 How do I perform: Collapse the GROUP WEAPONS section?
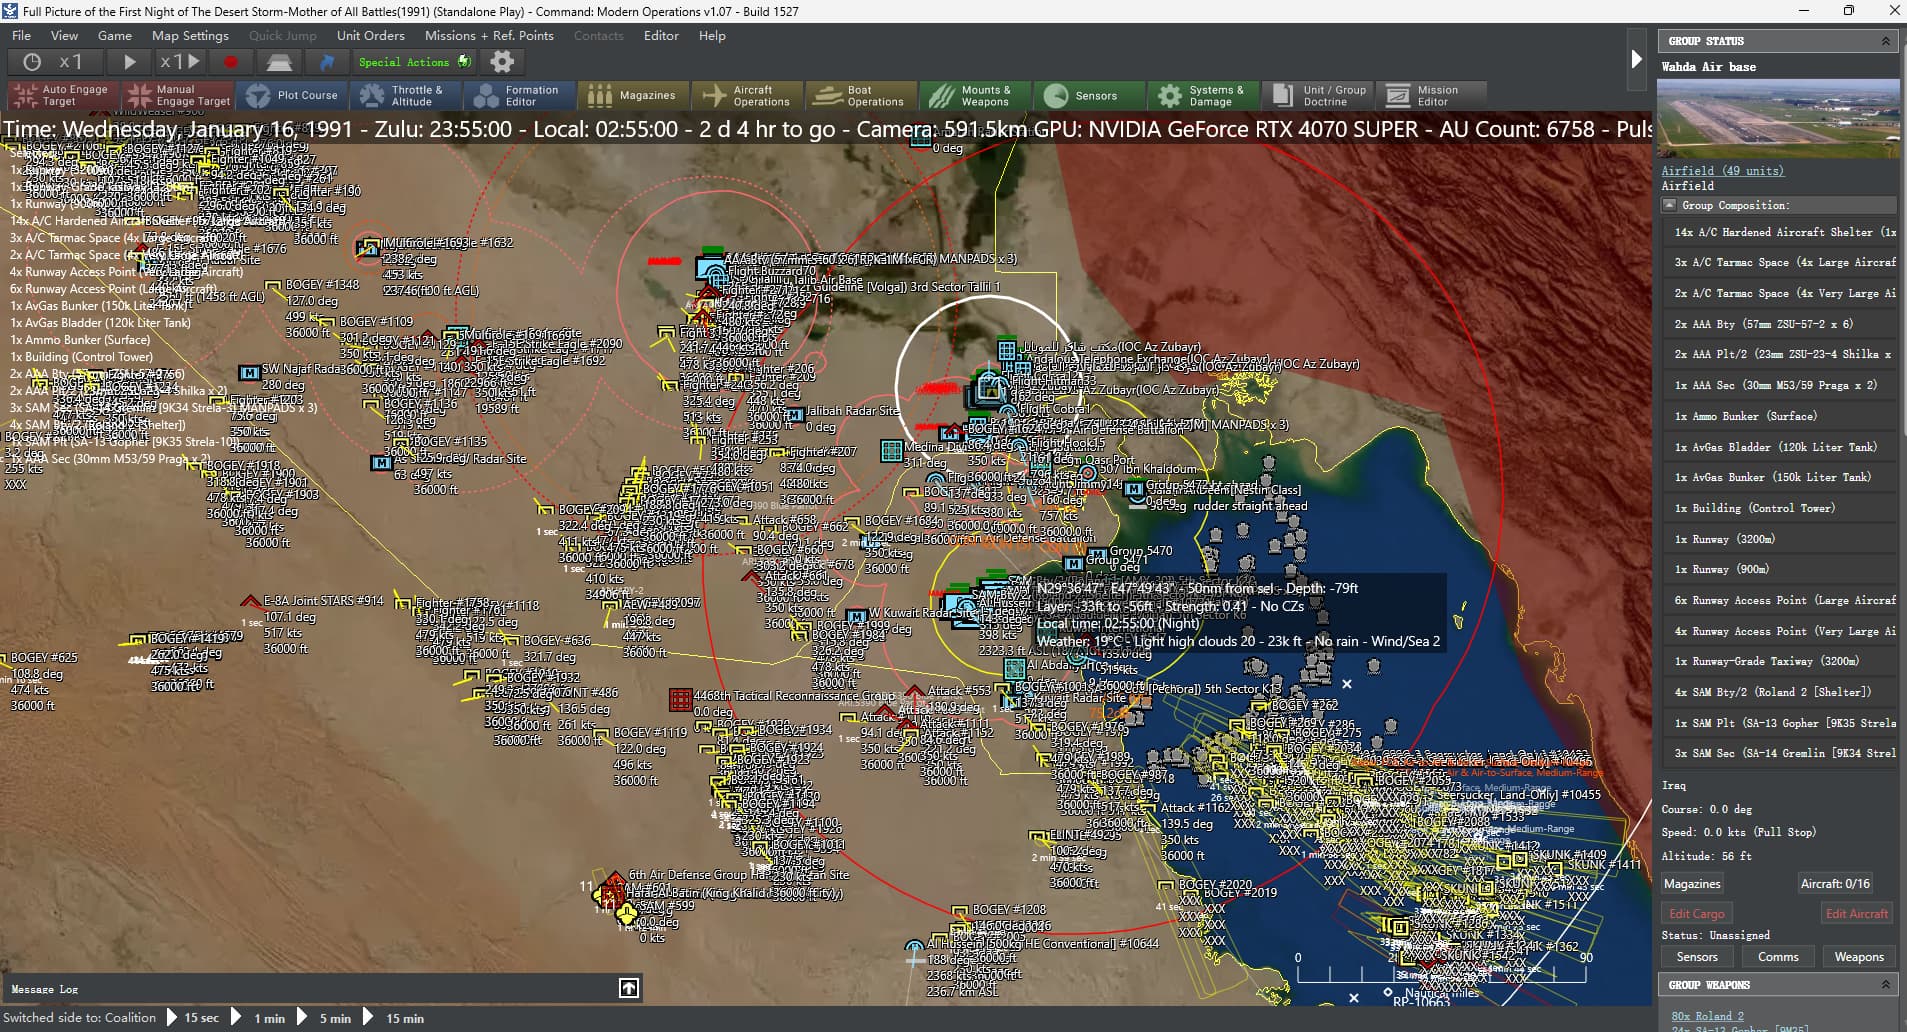point(1886,985)
